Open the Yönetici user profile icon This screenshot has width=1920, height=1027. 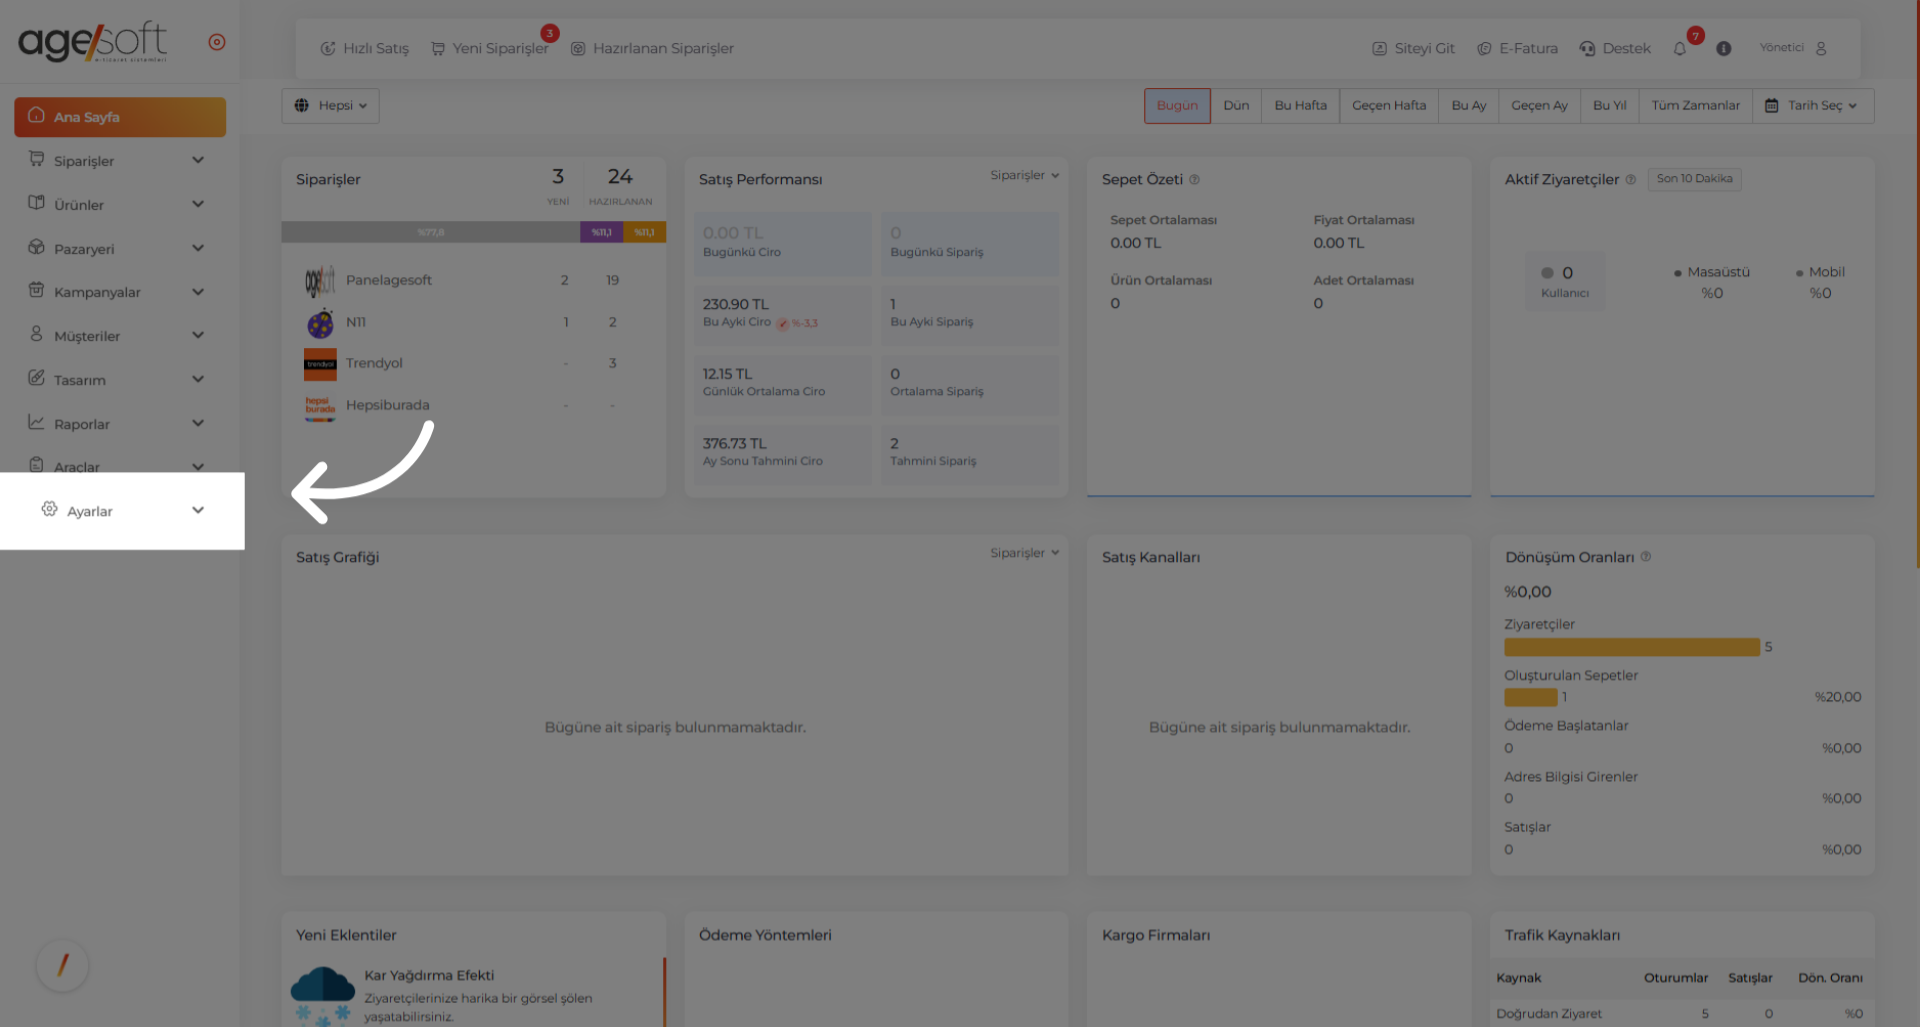tap(1821, 48)
